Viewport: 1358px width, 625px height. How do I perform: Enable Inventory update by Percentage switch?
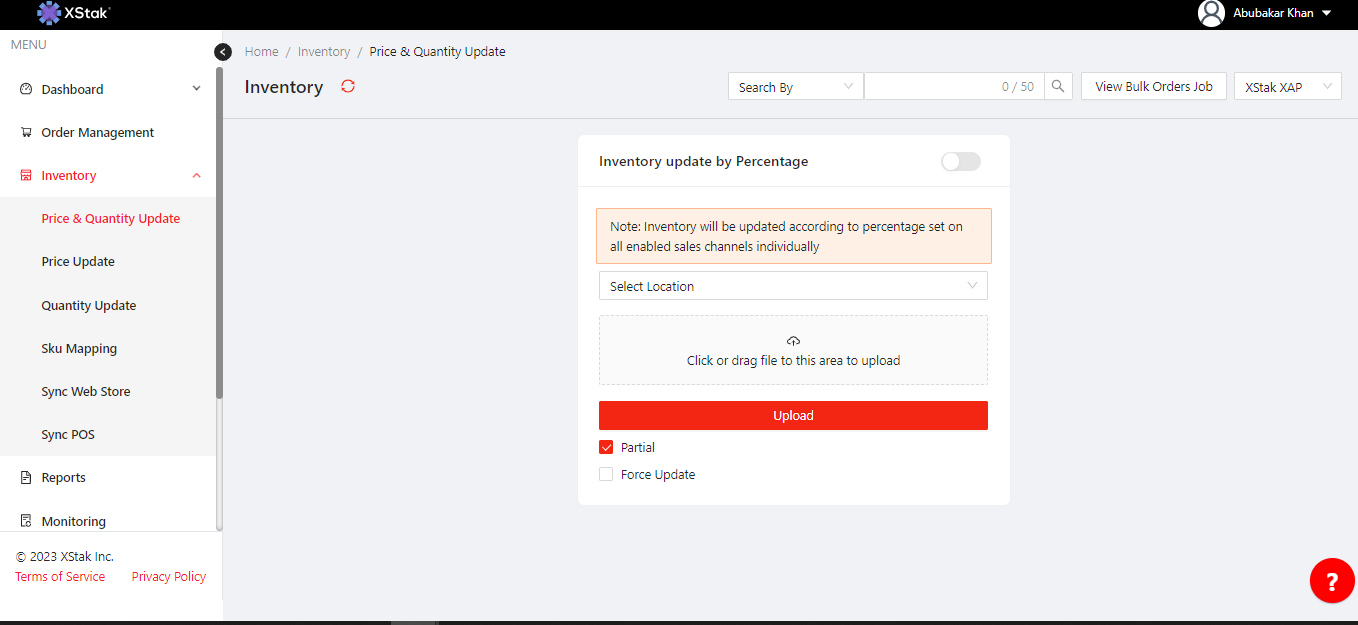960,161
